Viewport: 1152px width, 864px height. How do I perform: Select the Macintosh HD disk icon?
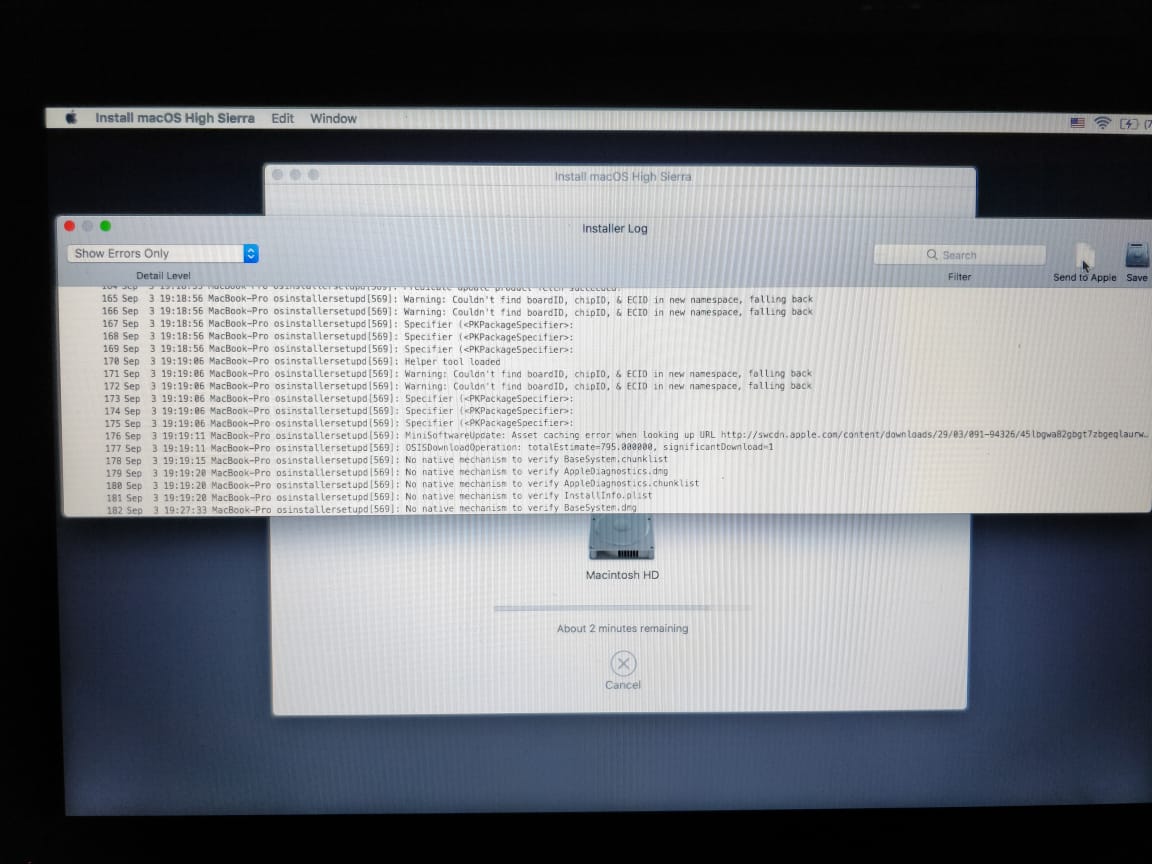tap(622, 536)
